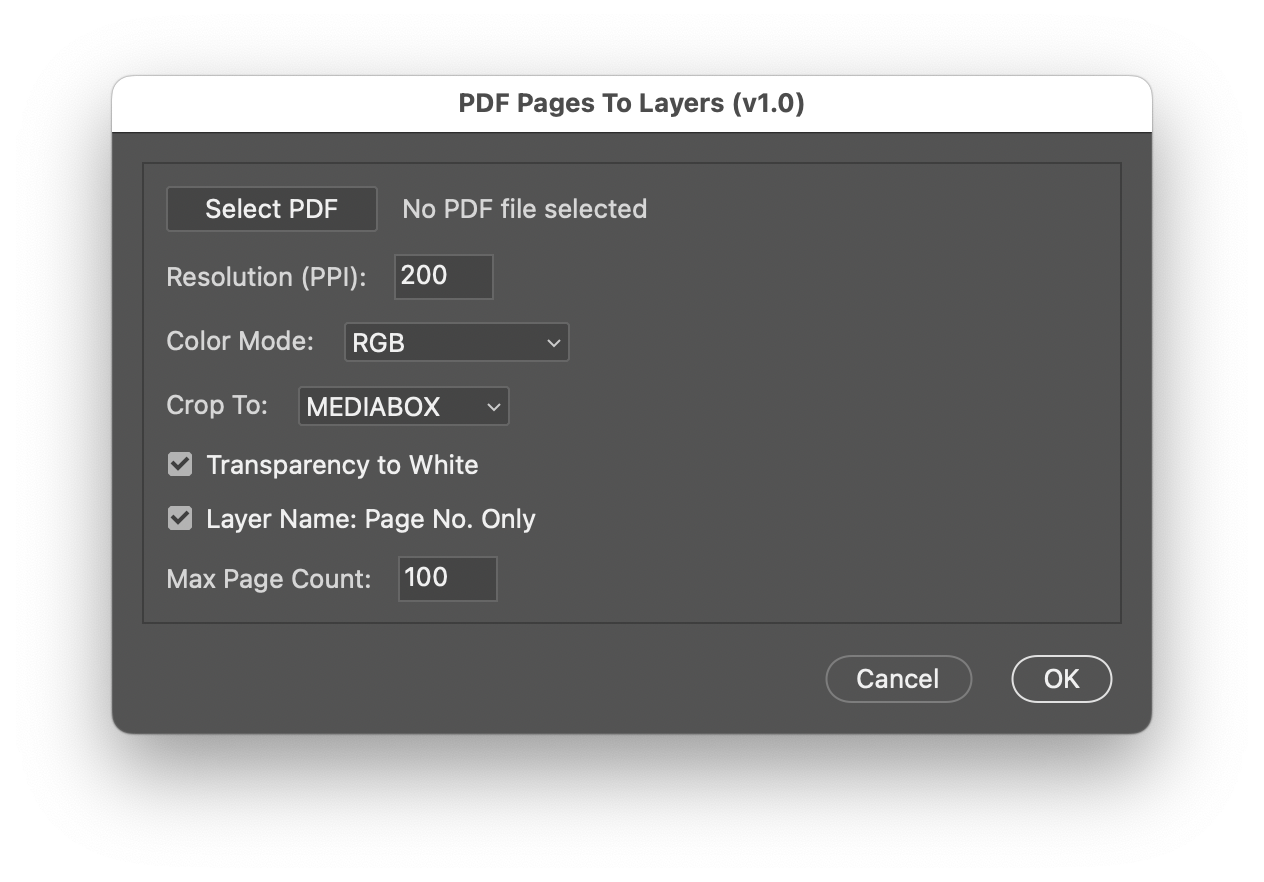Click the Max Page Count field
The image size is (1264, 882).
pyautogui.click(x=447, y=578)
